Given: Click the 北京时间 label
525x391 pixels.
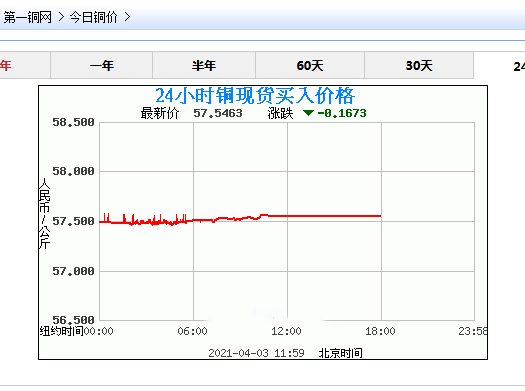Looking at the screenshot, I should click(341, 353).
